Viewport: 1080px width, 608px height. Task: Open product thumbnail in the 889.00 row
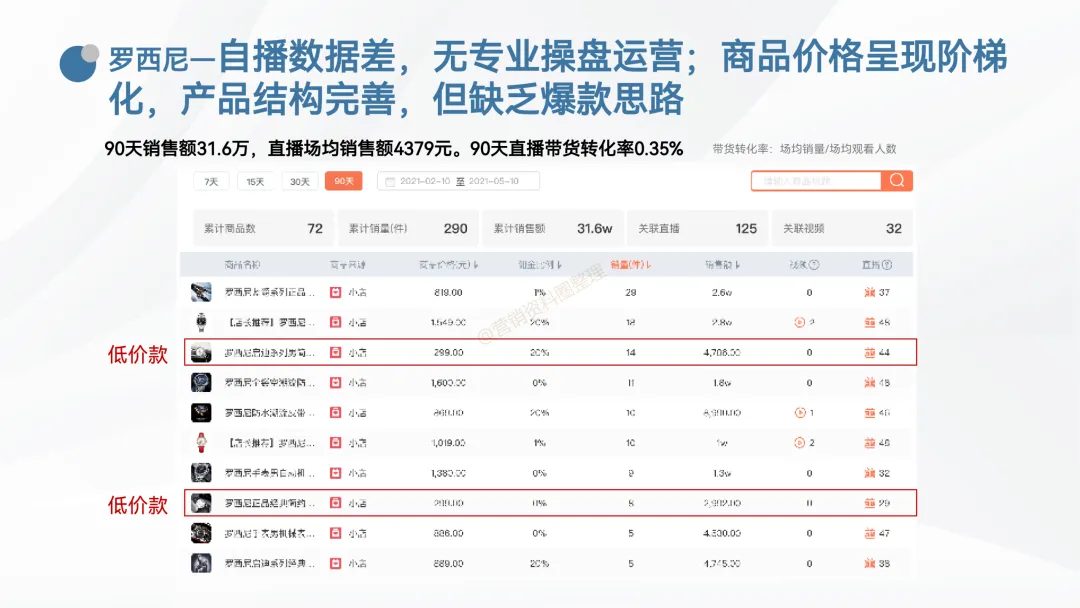tap(201, 563)
